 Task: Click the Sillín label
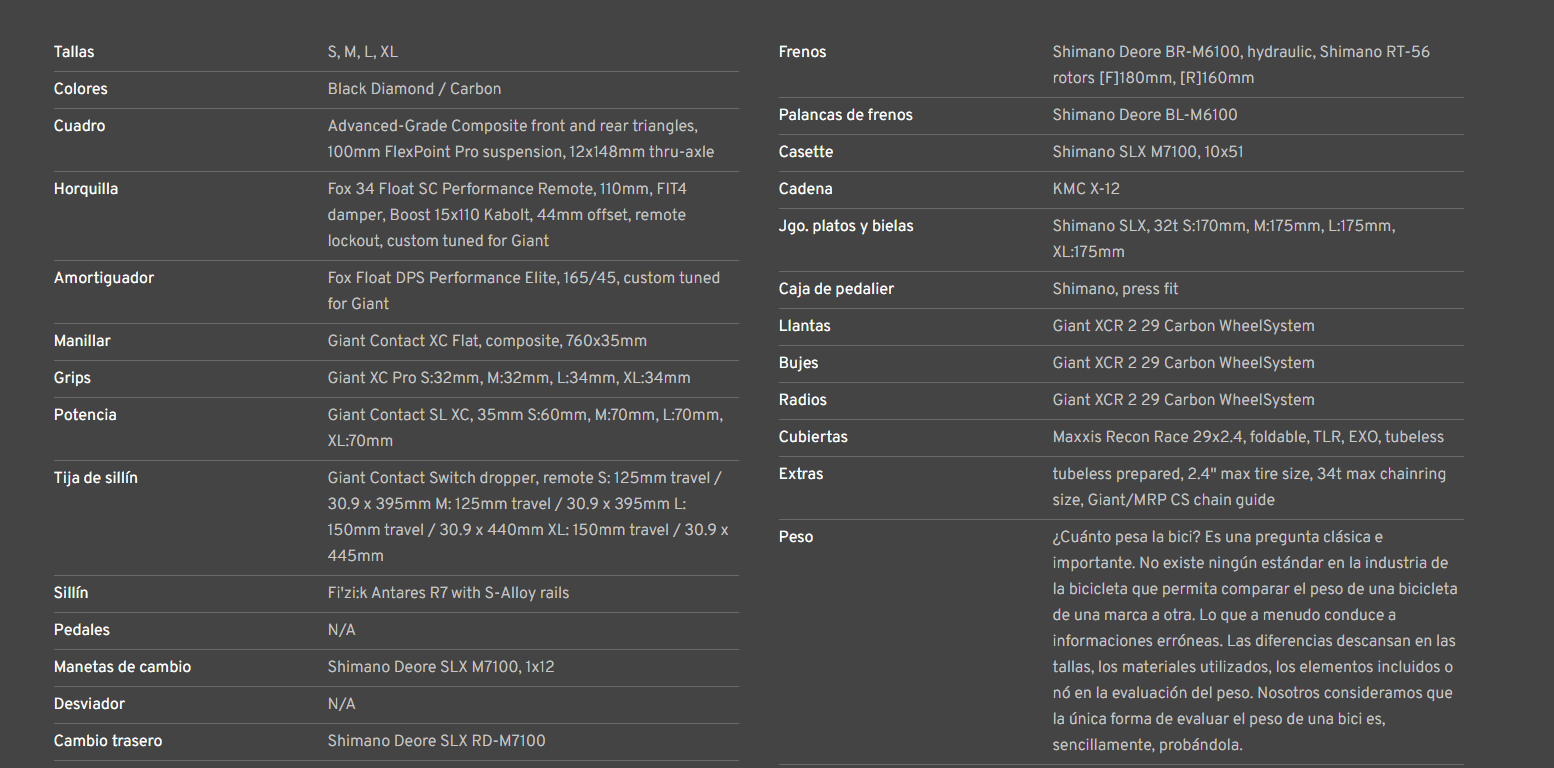tap(71, 593)
